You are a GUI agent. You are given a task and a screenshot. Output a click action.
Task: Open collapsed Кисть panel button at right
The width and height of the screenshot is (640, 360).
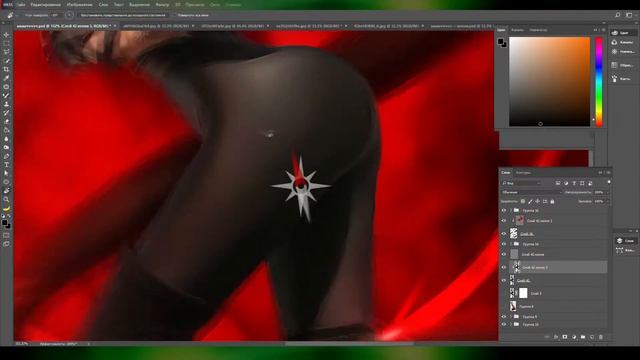pos(623,78)
